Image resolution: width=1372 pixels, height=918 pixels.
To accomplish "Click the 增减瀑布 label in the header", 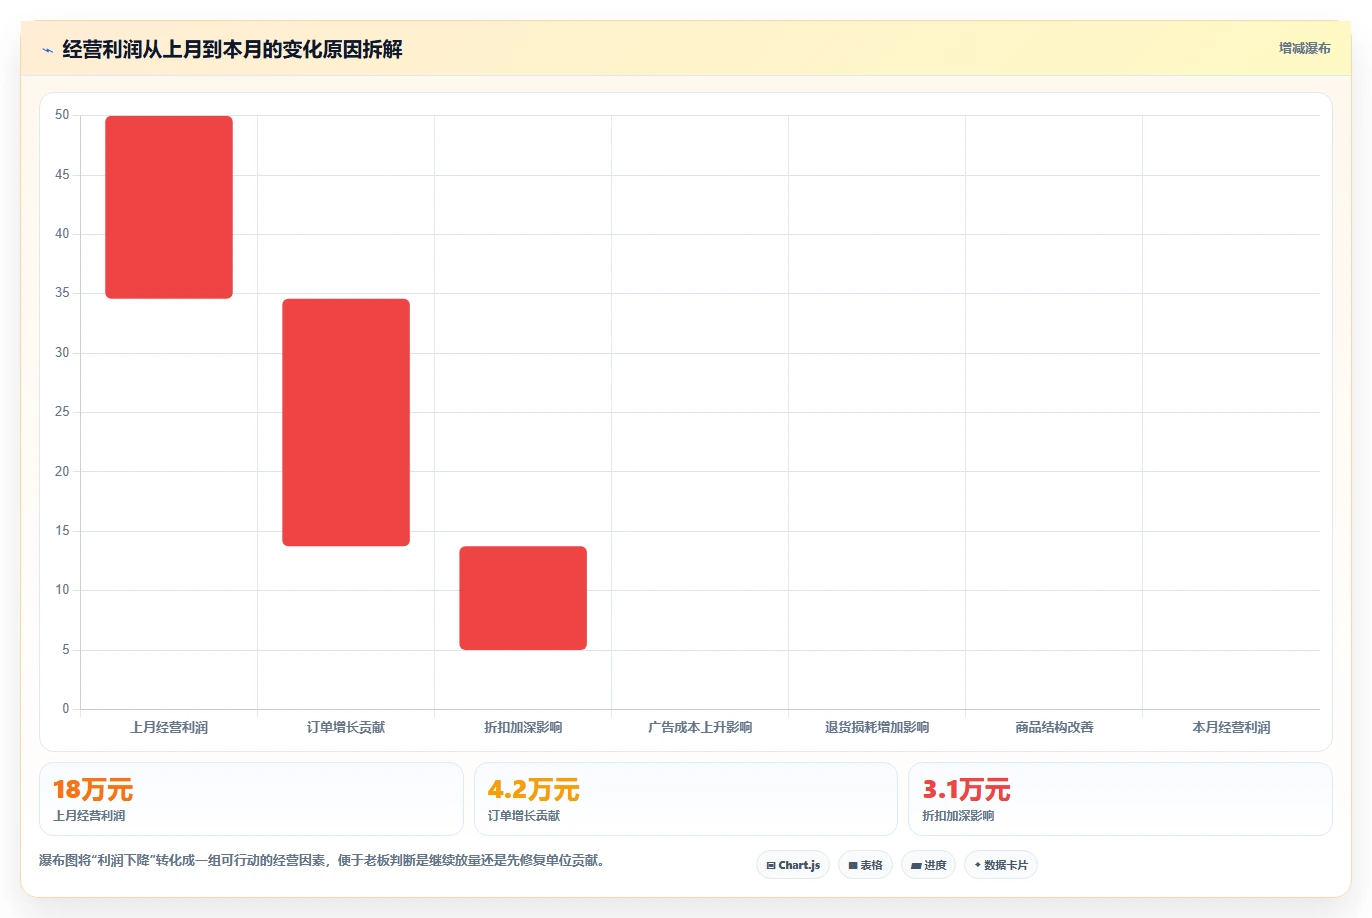I will [1304, 48].
